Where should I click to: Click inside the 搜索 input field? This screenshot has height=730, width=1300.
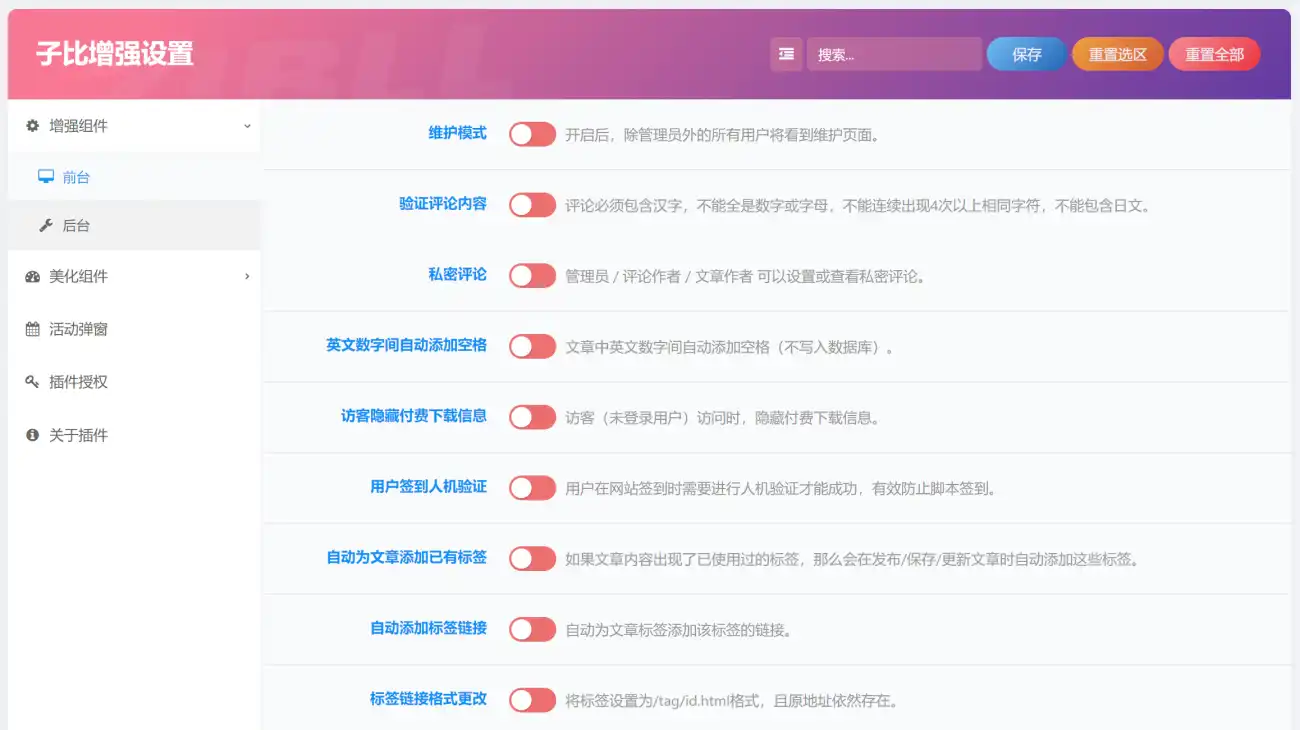click(895, 54)
